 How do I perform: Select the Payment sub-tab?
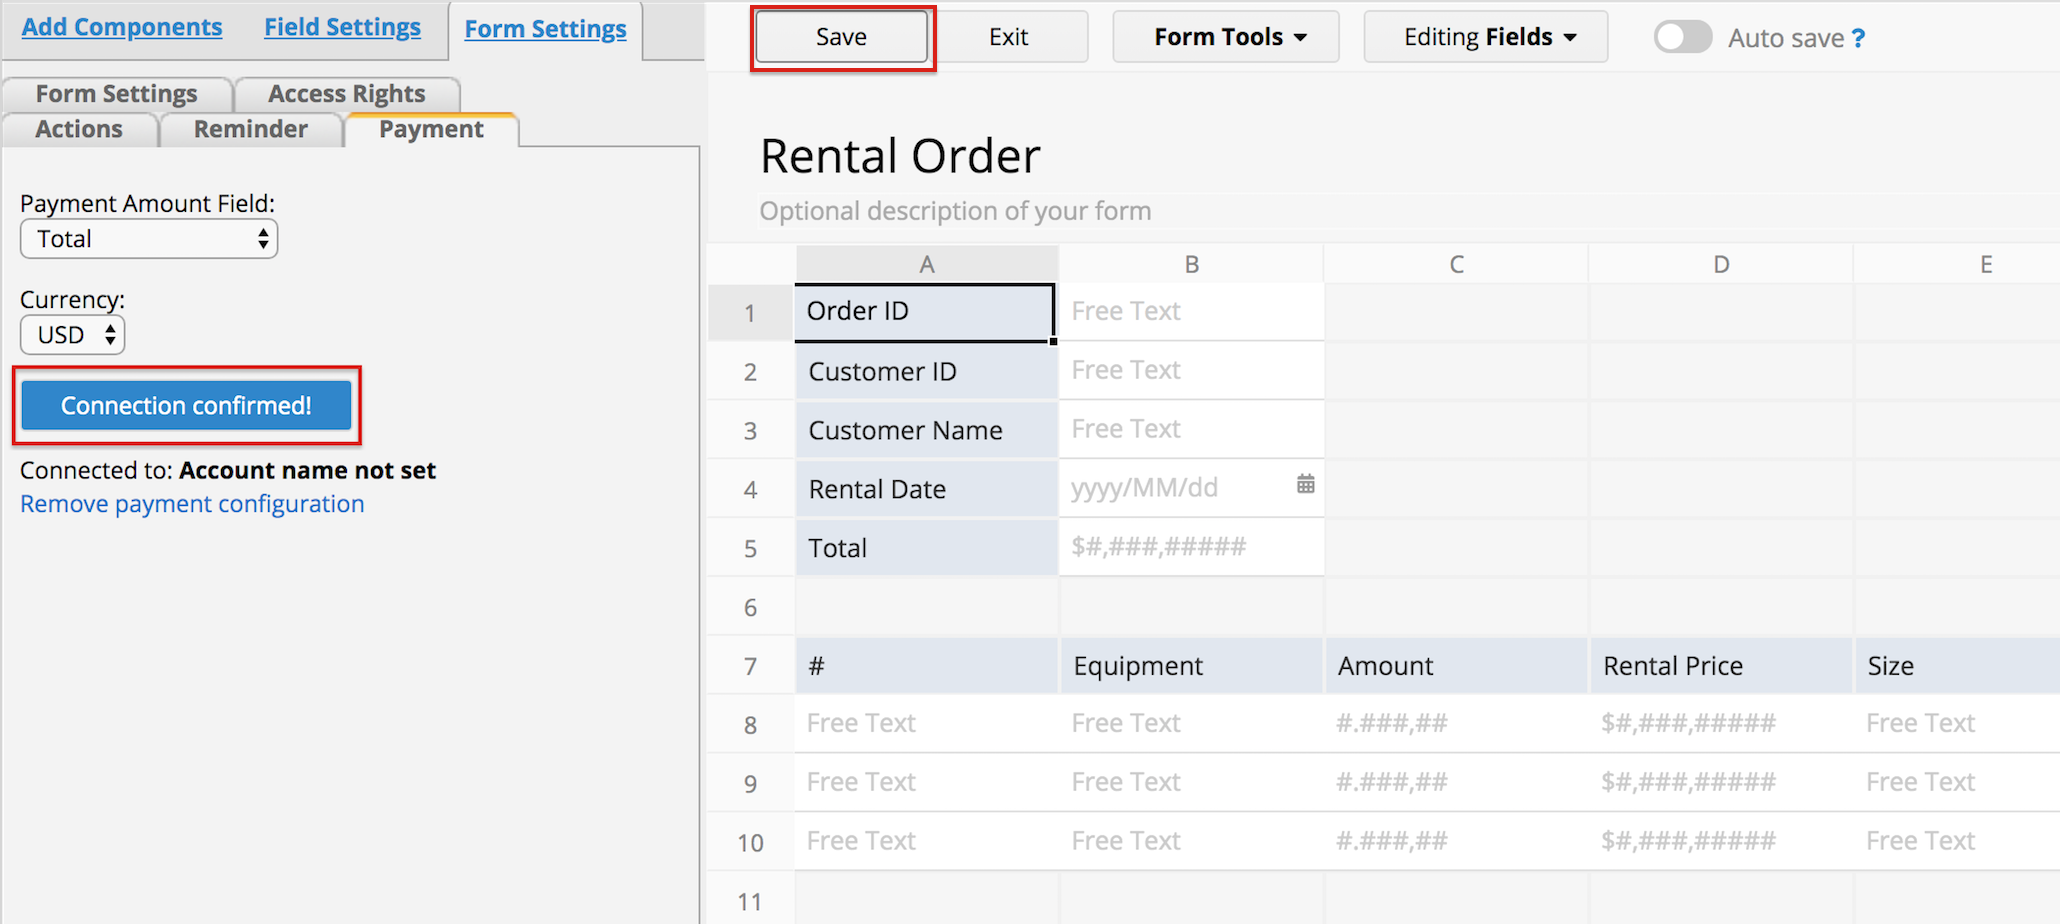(x=431, y=130)
